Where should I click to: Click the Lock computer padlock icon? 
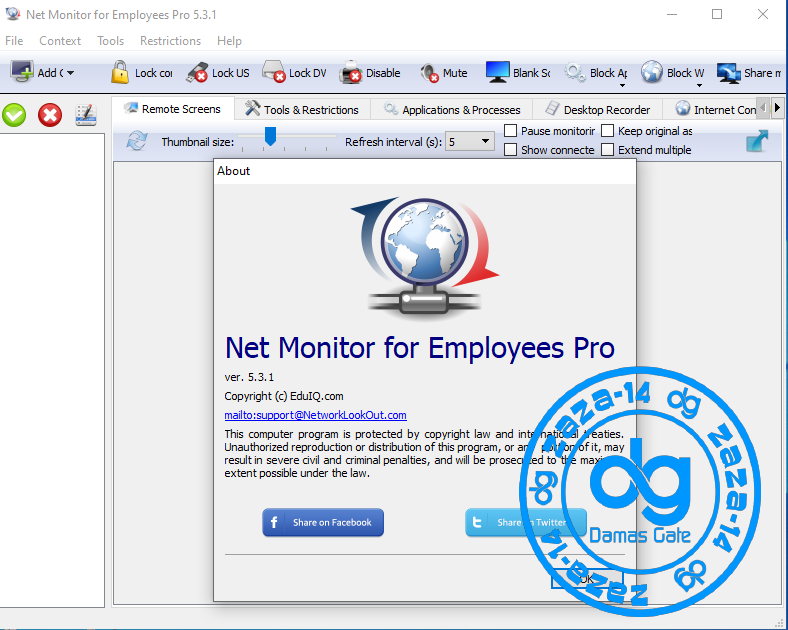coord(120,72)
